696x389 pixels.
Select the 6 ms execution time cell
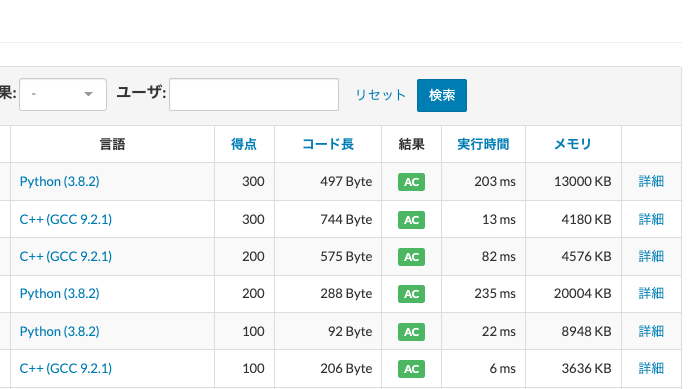click(483, 368)
